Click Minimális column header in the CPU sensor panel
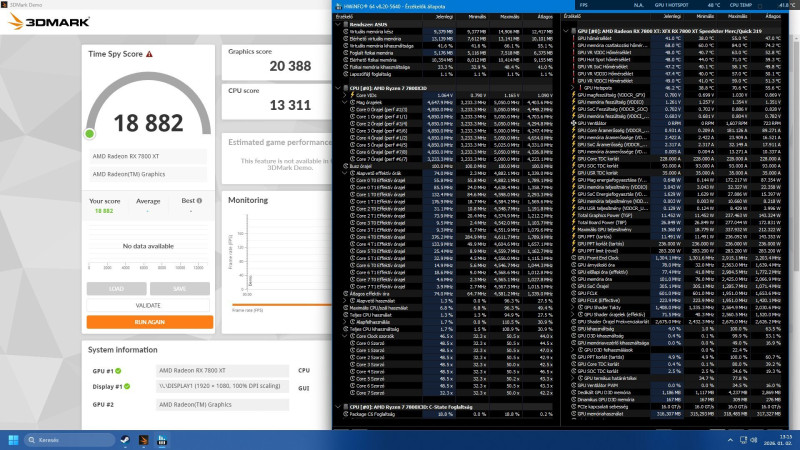 pos(477,16)
